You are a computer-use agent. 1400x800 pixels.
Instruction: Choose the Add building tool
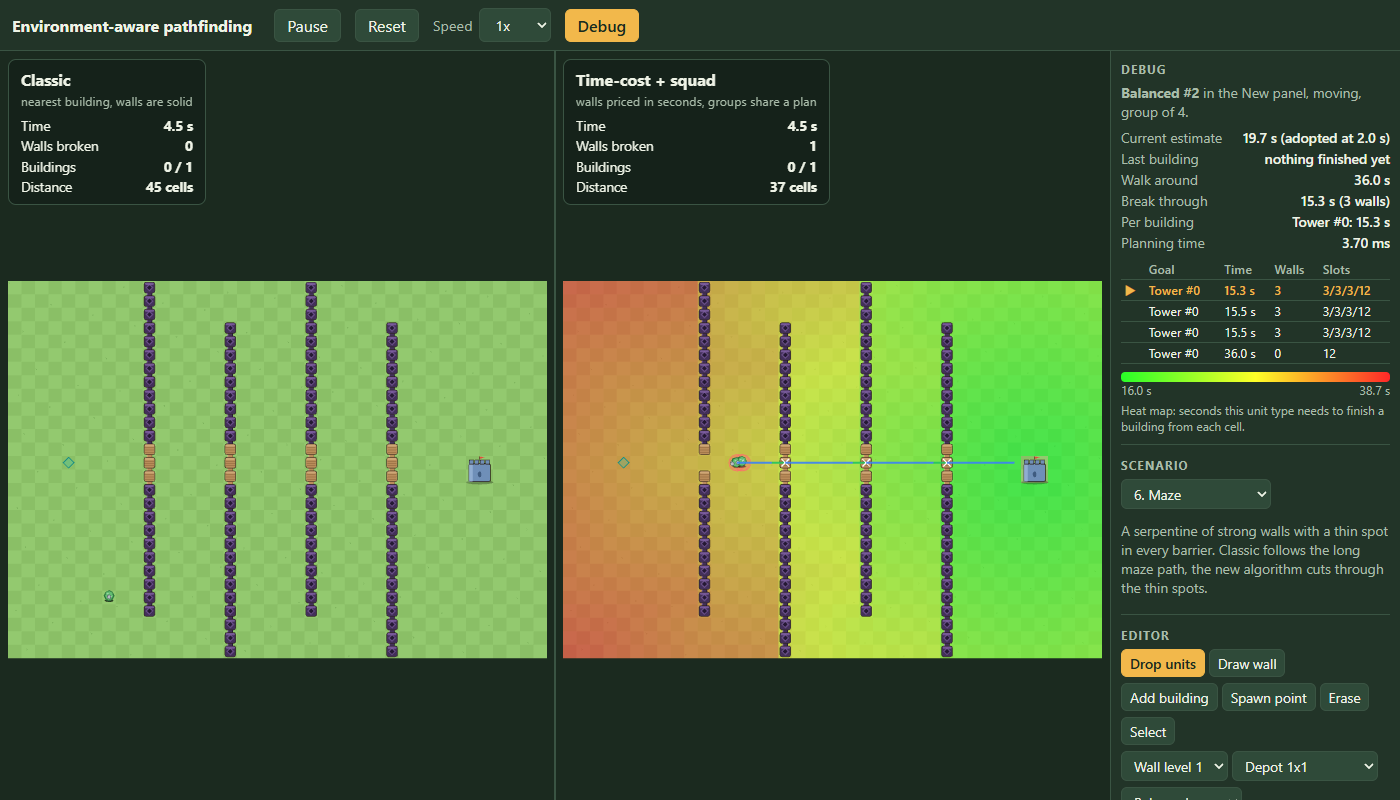[x=1169, y=698]
